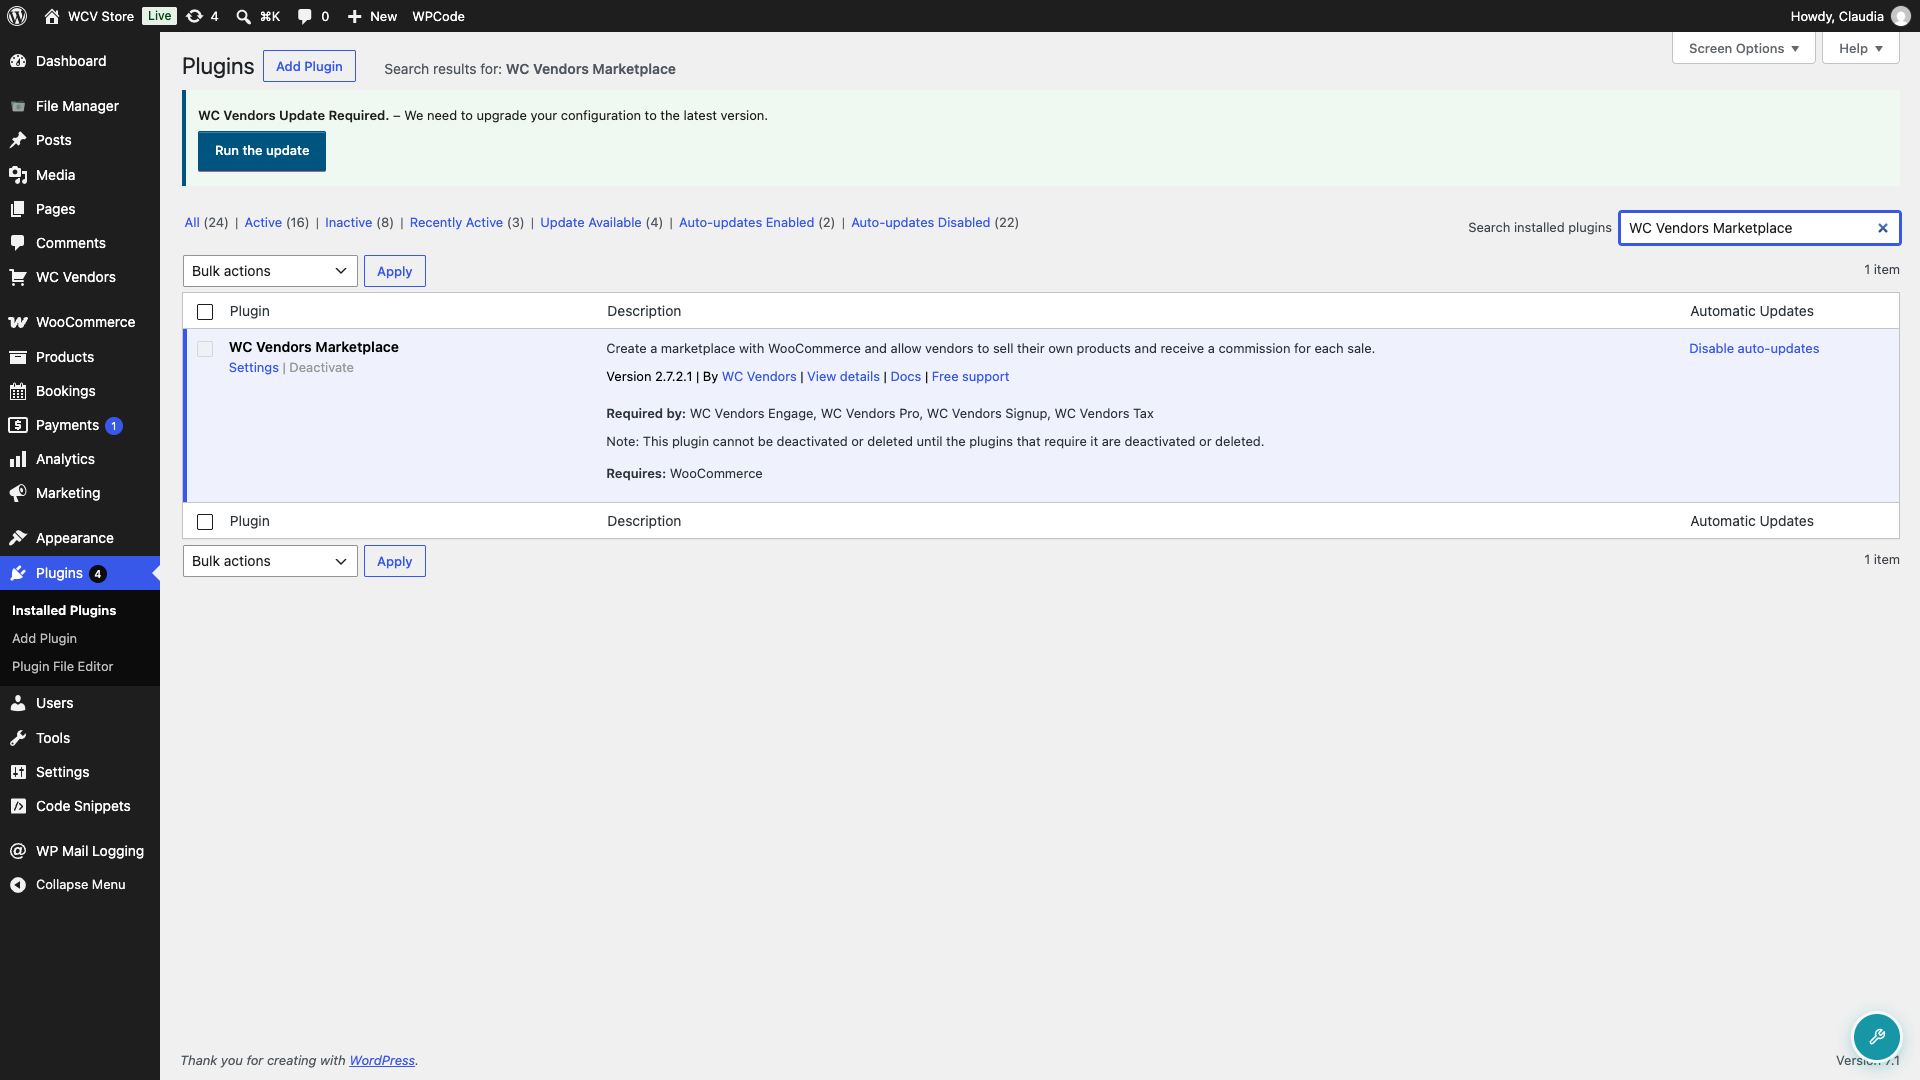Click the home icon beside WCV Store
Image resolution: width=1920 pixels, height=1080 pixels.
[52, 16]
